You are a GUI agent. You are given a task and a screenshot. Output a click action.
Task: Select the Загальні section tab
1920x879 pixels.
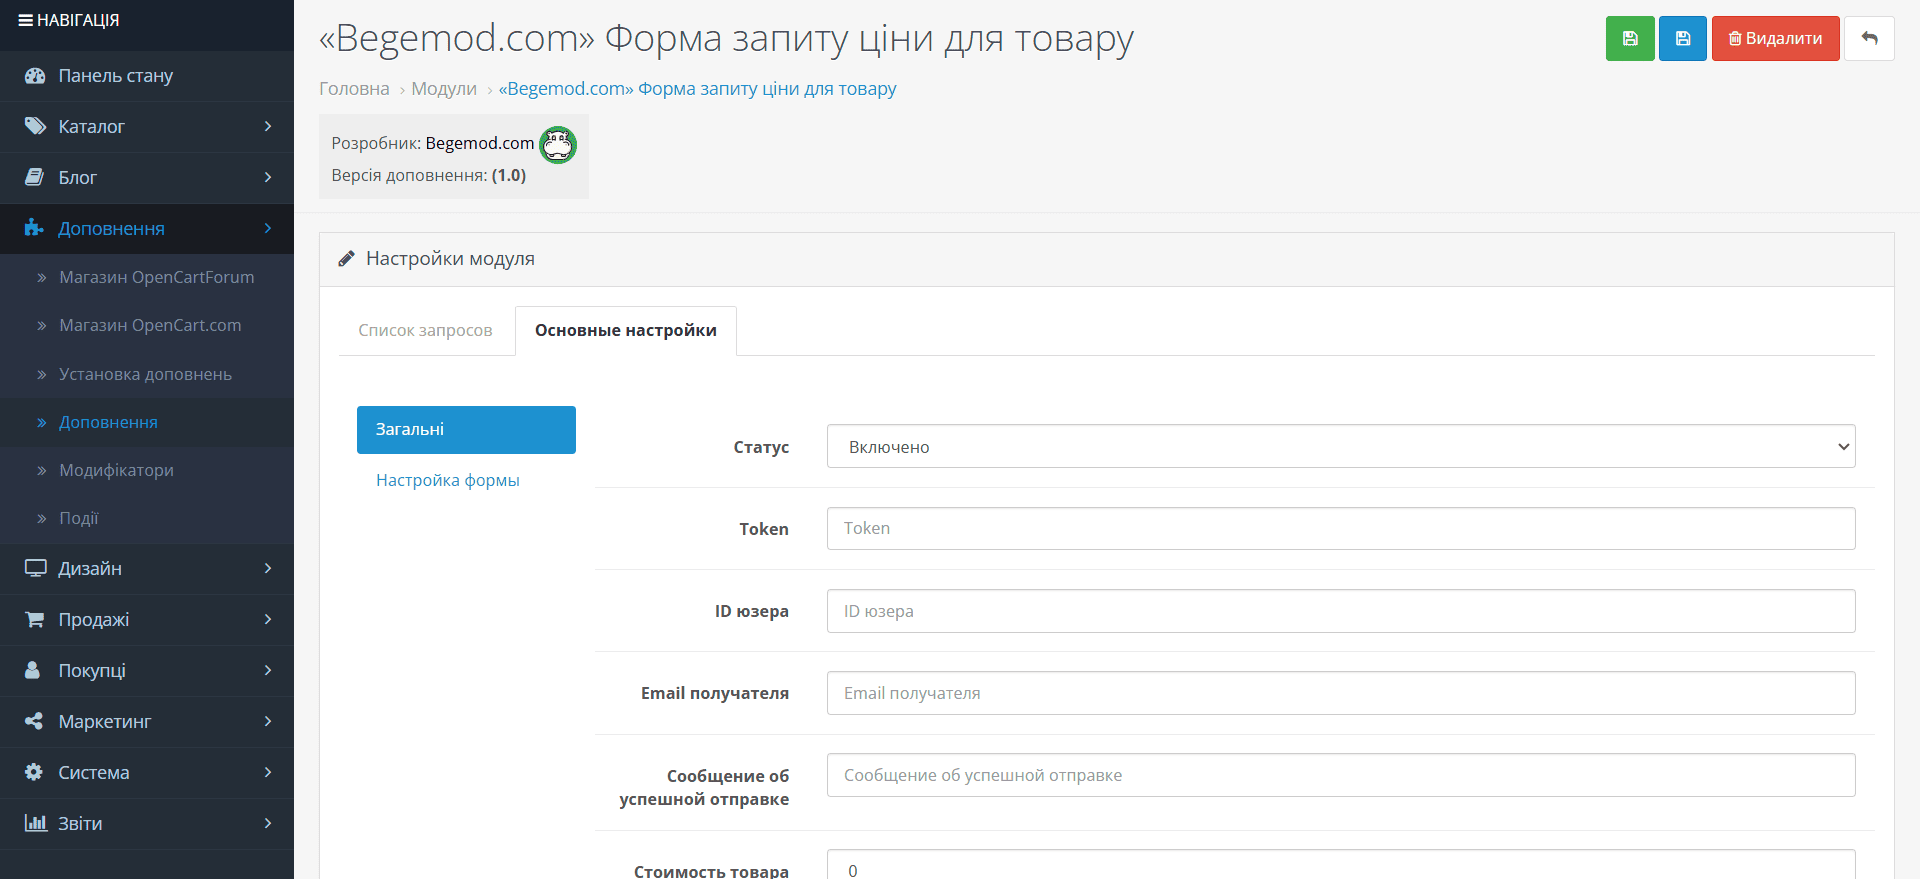(466, 430)
